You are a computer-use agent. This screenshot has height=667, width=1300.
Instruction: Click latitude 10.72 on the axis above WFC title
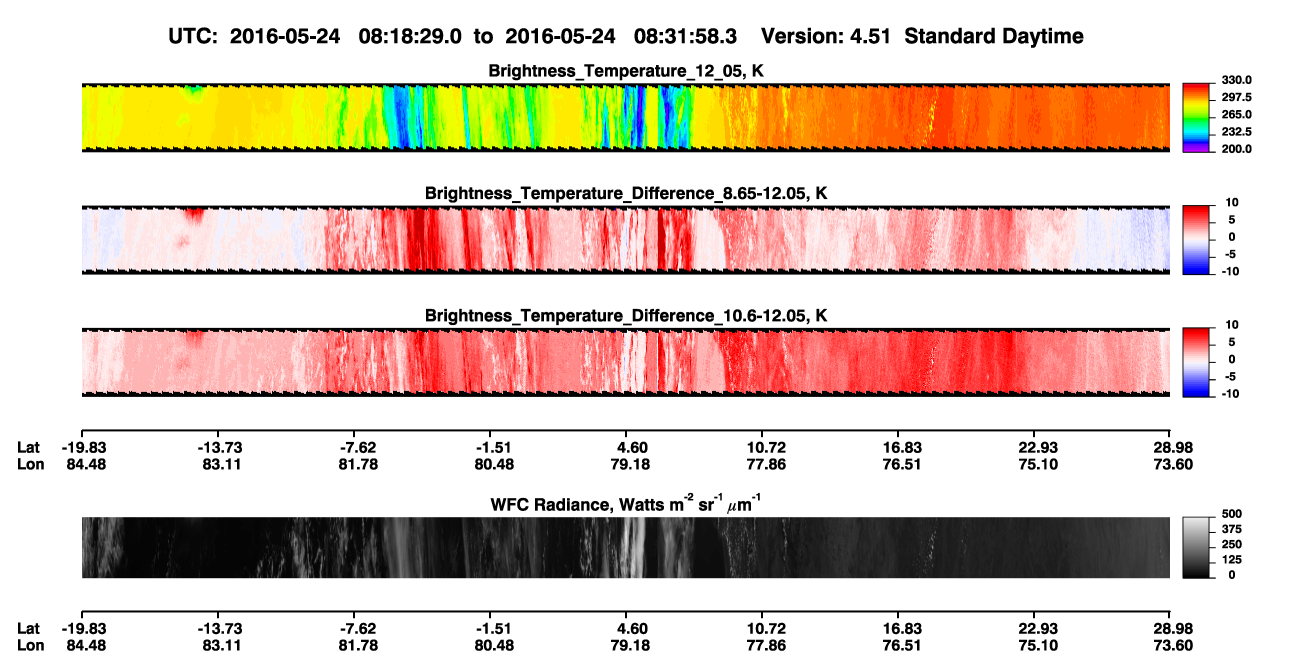click(x=762, y=447)
